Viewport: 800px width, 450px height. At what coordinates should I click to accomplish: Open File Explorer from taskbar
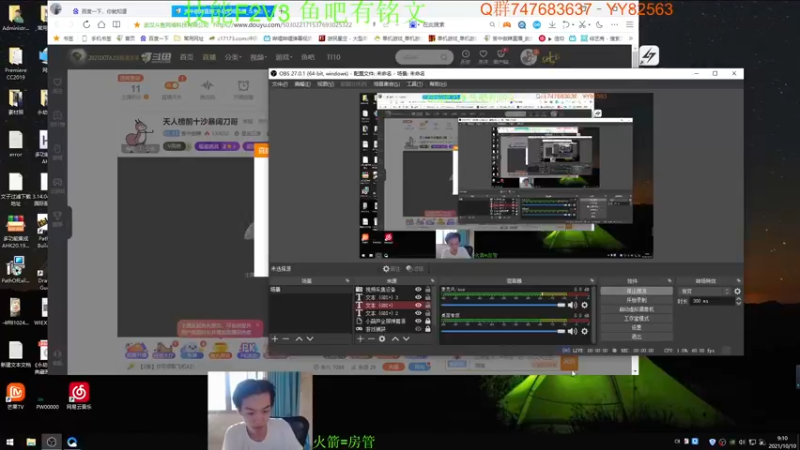pos(31,442)
